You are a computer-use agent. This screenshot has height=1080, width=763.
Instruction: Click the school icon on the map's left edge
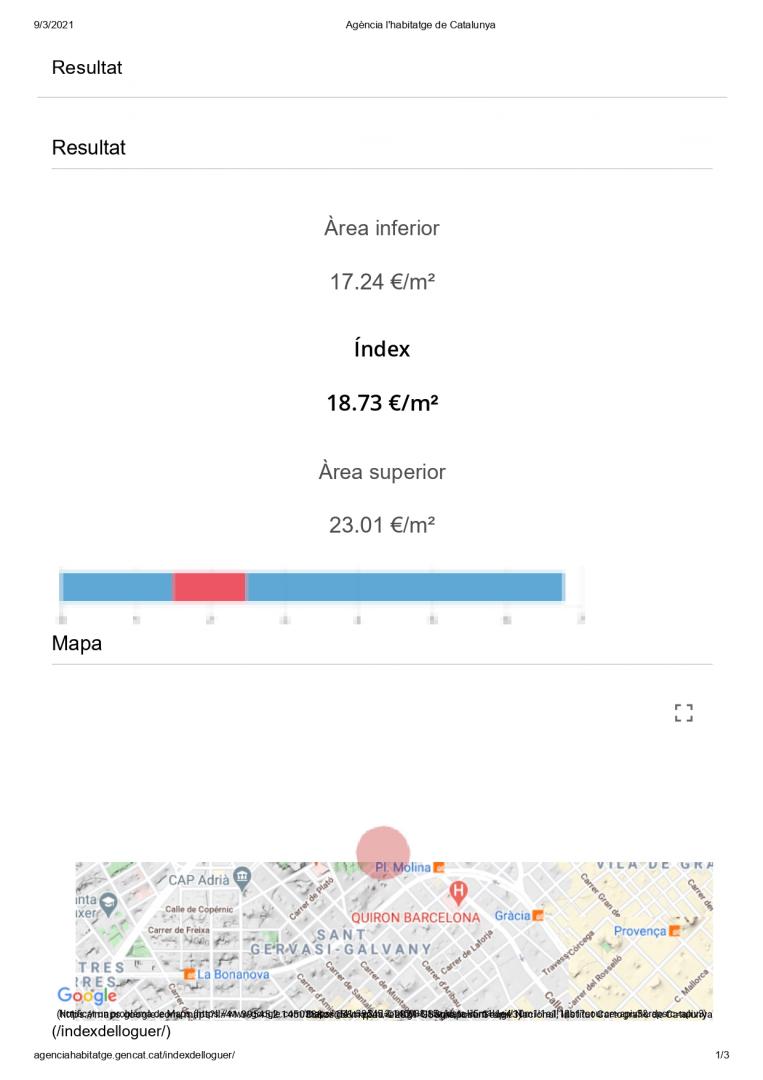109,905
